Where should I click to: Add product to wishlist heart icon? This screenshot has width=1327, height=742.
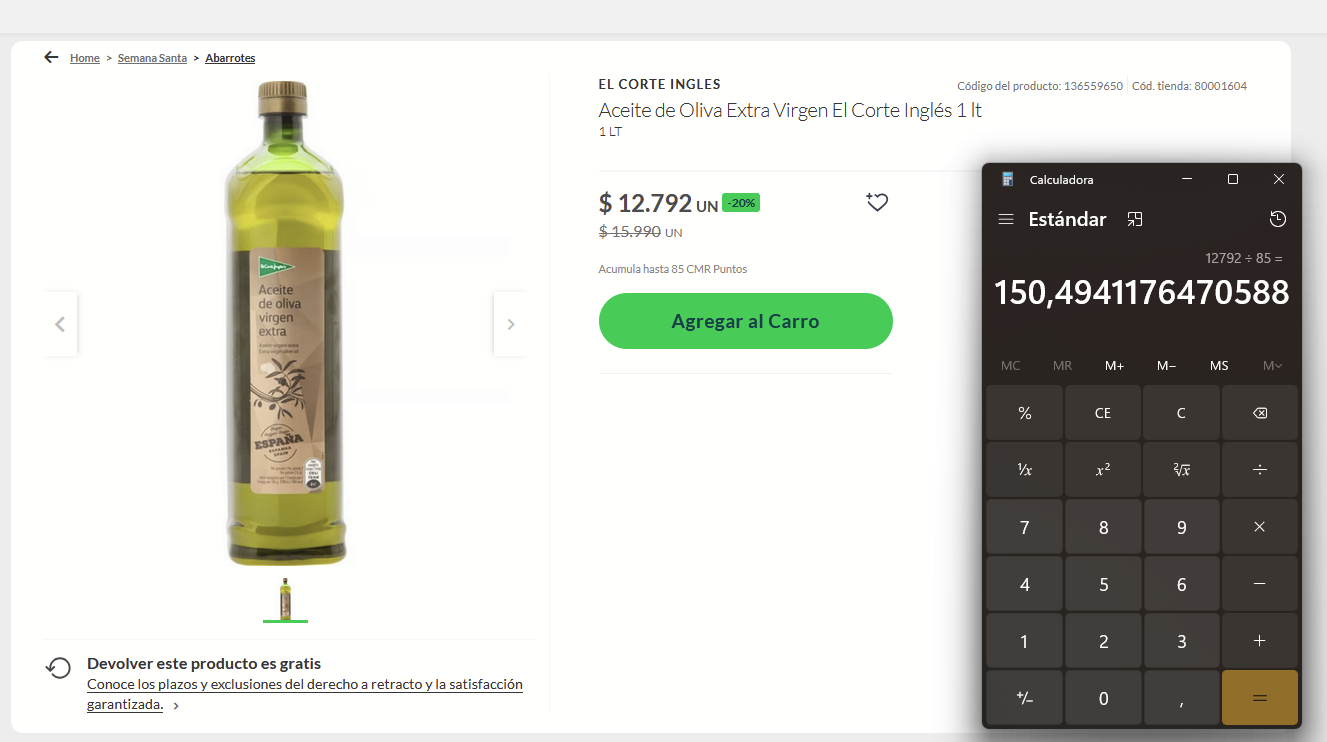click(x=877, y=203)
